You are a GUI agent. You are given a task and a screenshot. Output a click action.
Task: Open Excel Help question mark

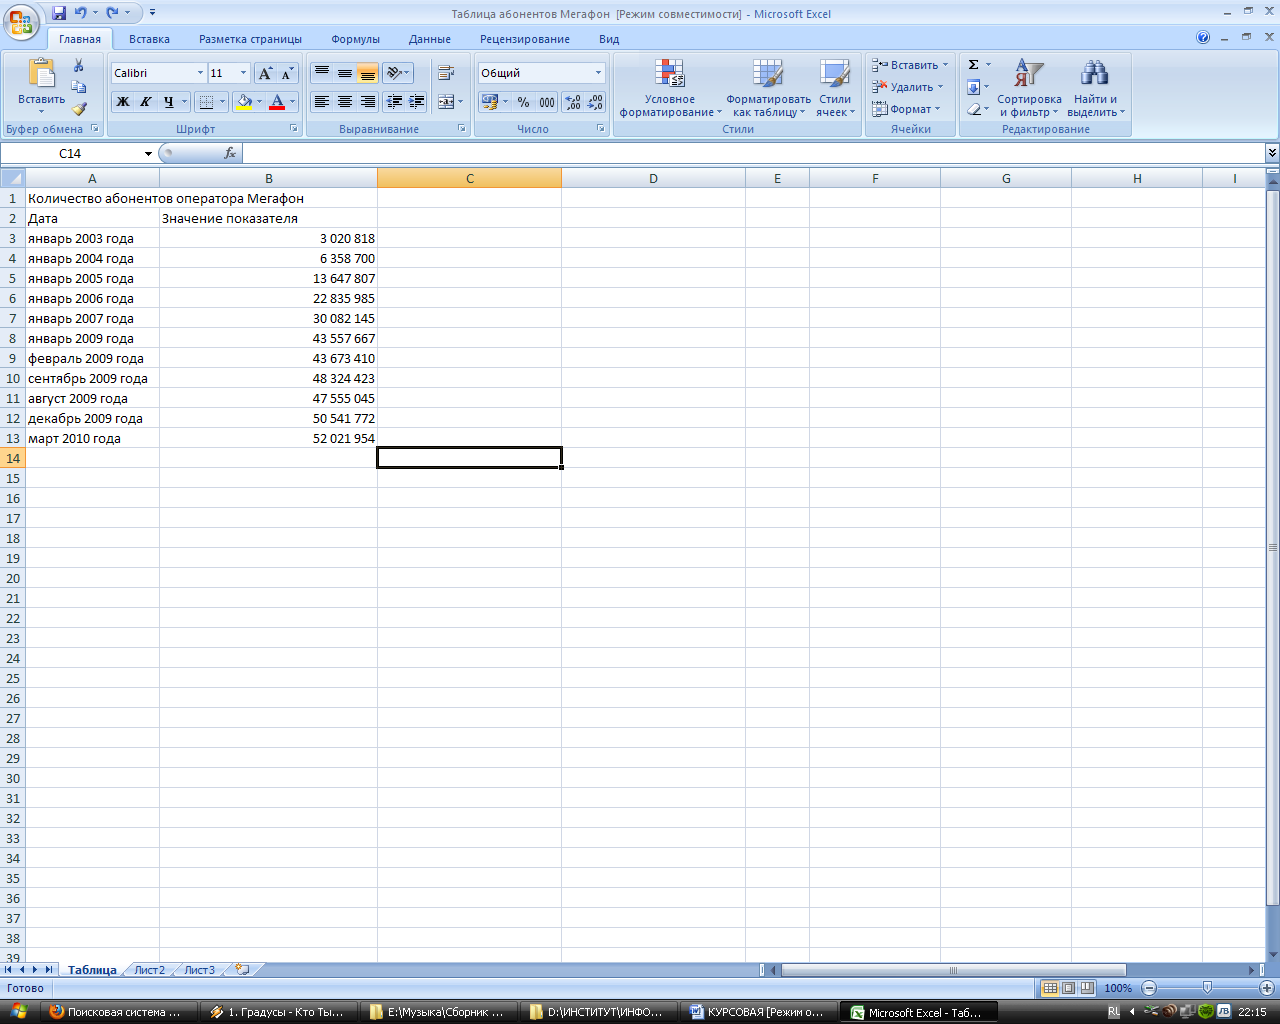(1203, 38)
